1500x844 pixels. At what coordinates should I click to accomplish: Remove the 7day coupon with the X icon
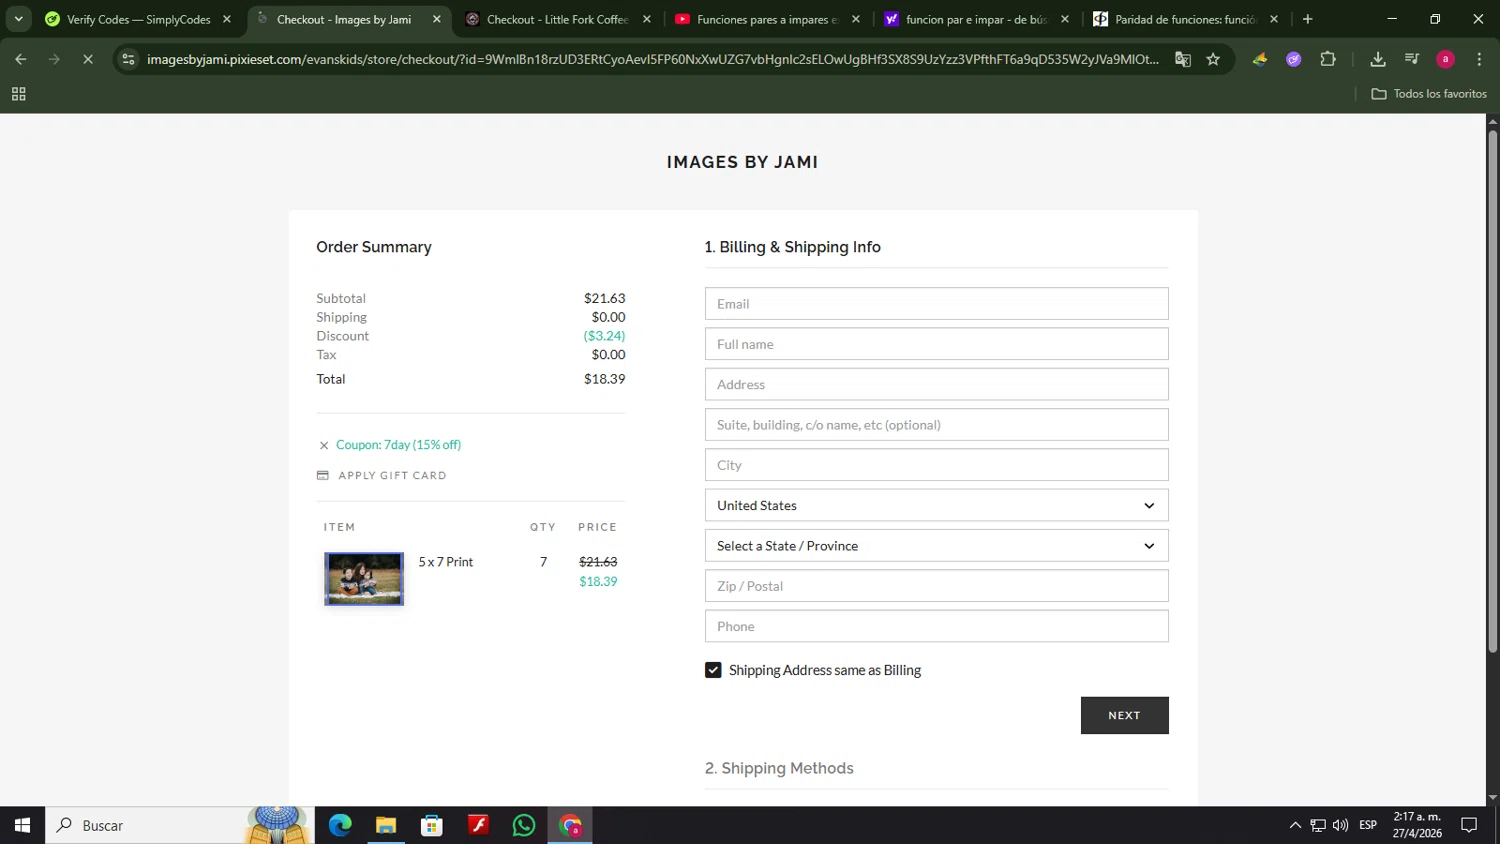click(323, 445)
